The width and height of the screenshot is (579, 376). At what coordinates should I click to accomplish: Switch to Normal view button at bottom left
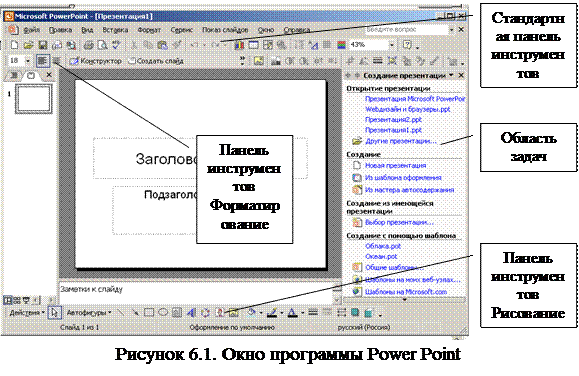coord(7,300)
